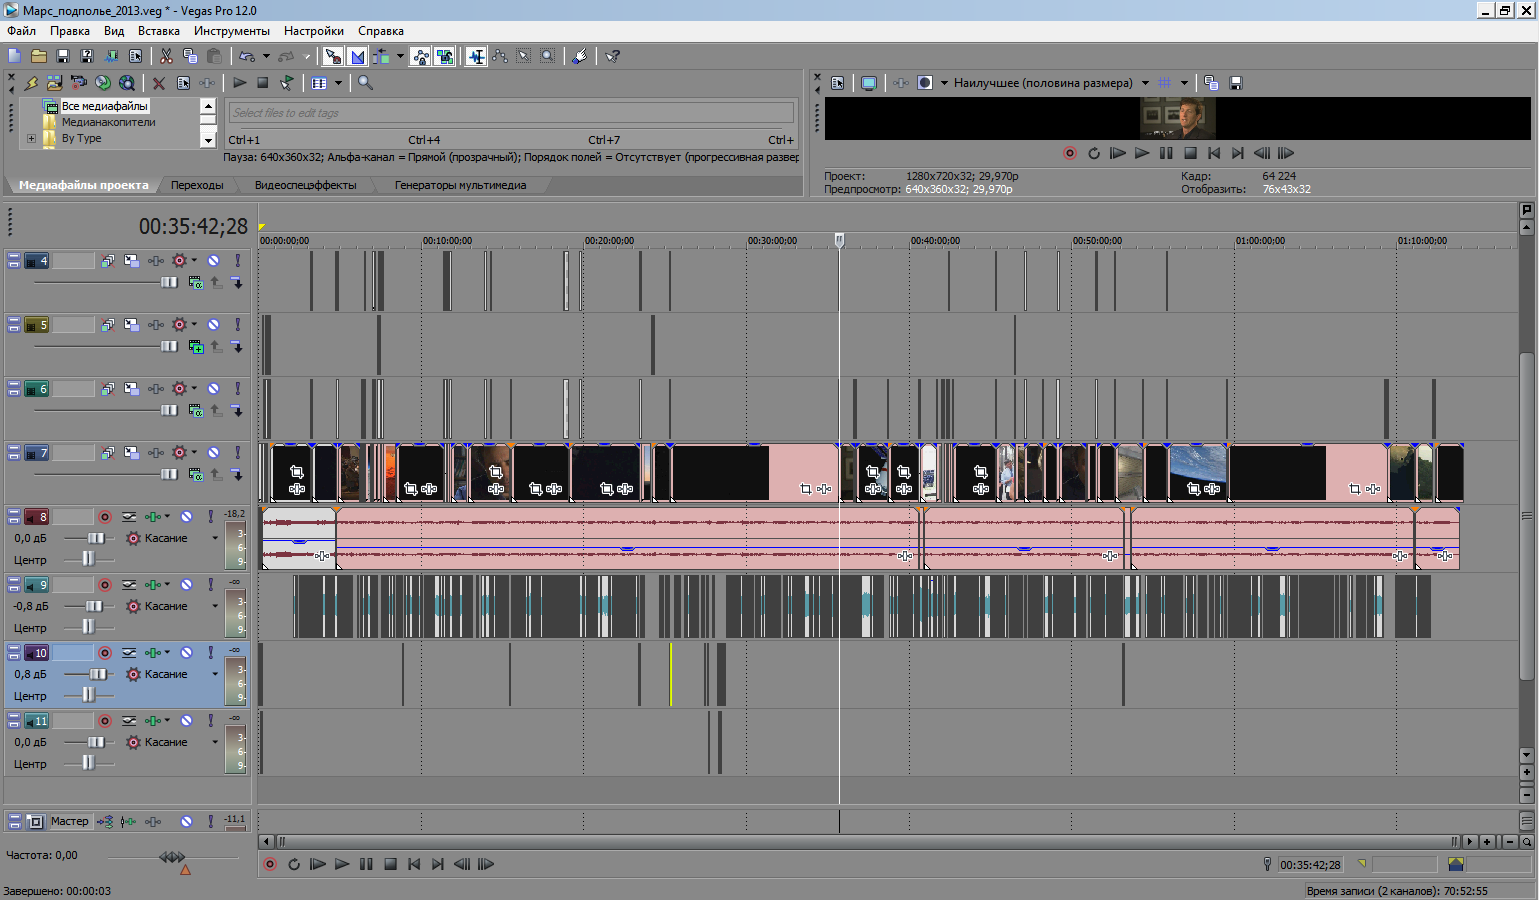The image size is (1539, 900).
Task: Open track FX dropdown on audio track 9
Action: (x=167, y=584)
